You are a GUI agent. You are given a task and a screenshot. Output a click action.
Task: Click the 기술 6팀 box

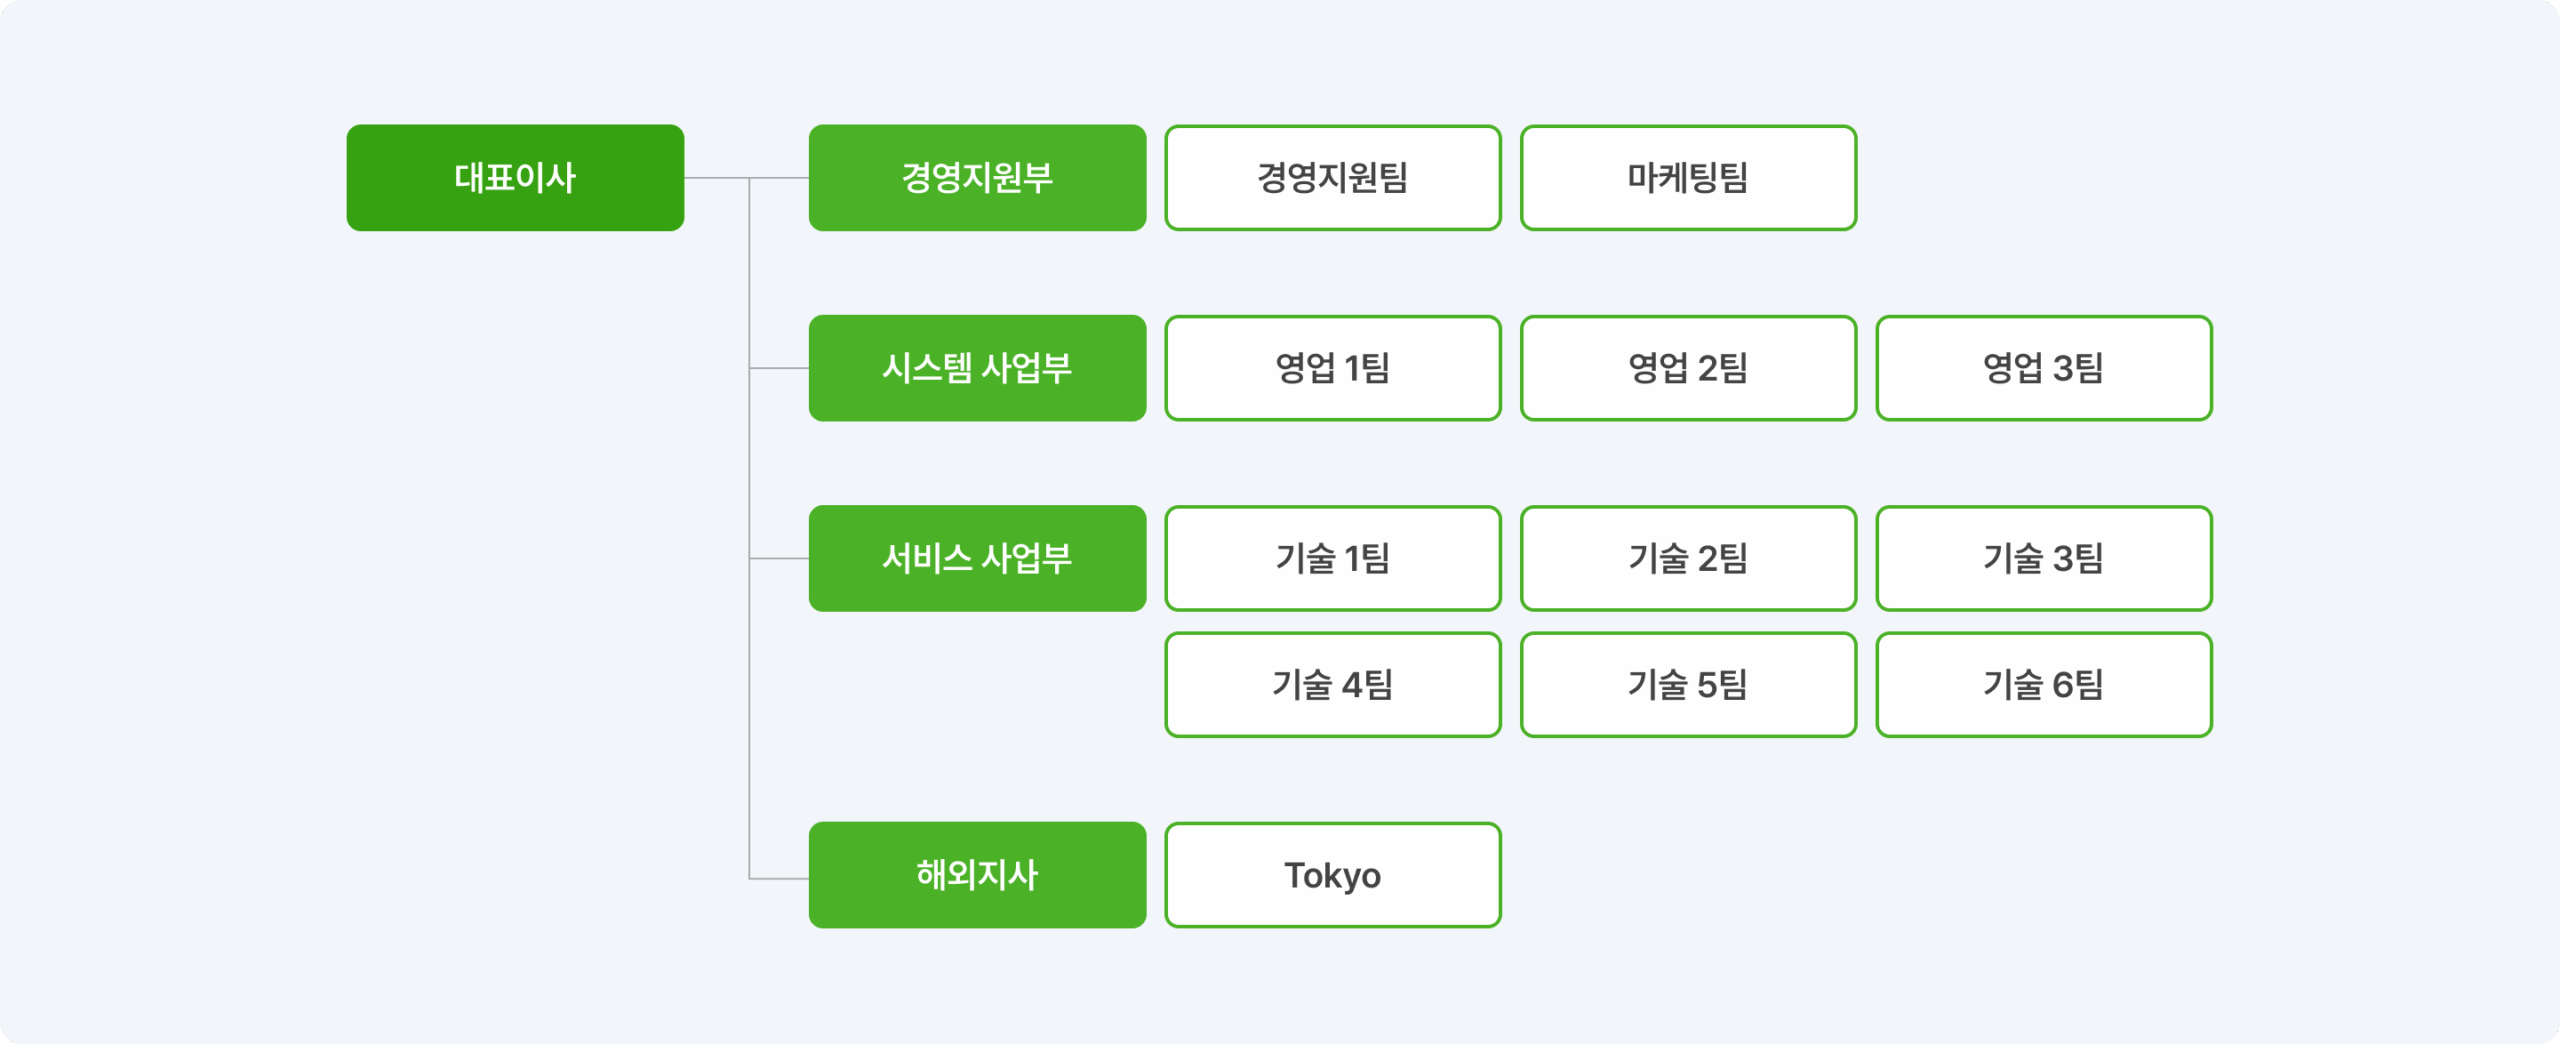point(2043,685)
